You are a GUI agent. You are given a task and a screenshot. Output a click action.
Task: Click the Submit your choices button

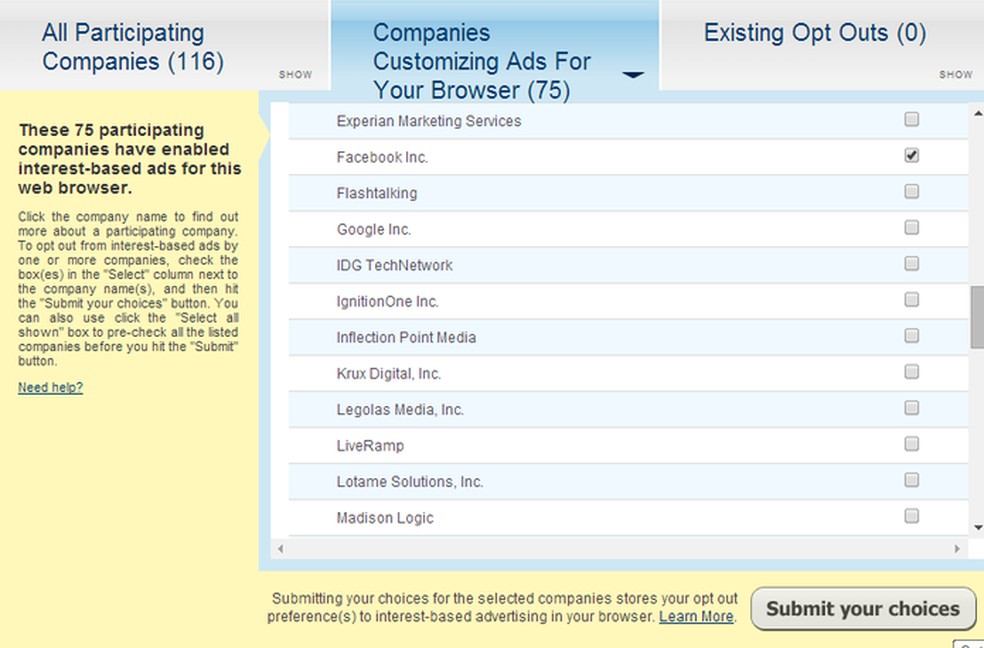[864, 608]
